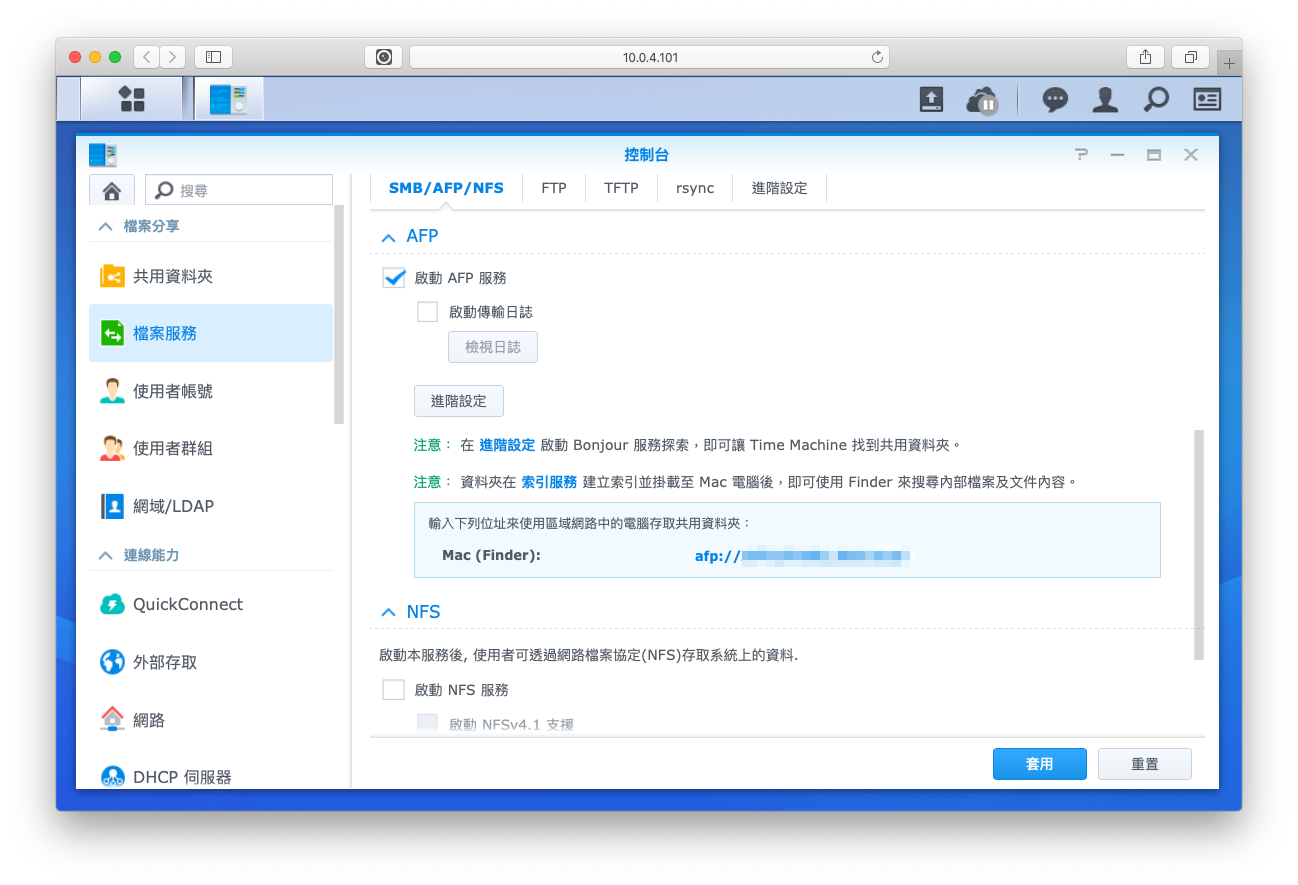The width and height of the screenshot is (1298, 885).
Task: Click the 檔案服務 file services icon
Action: coord(112,333)
